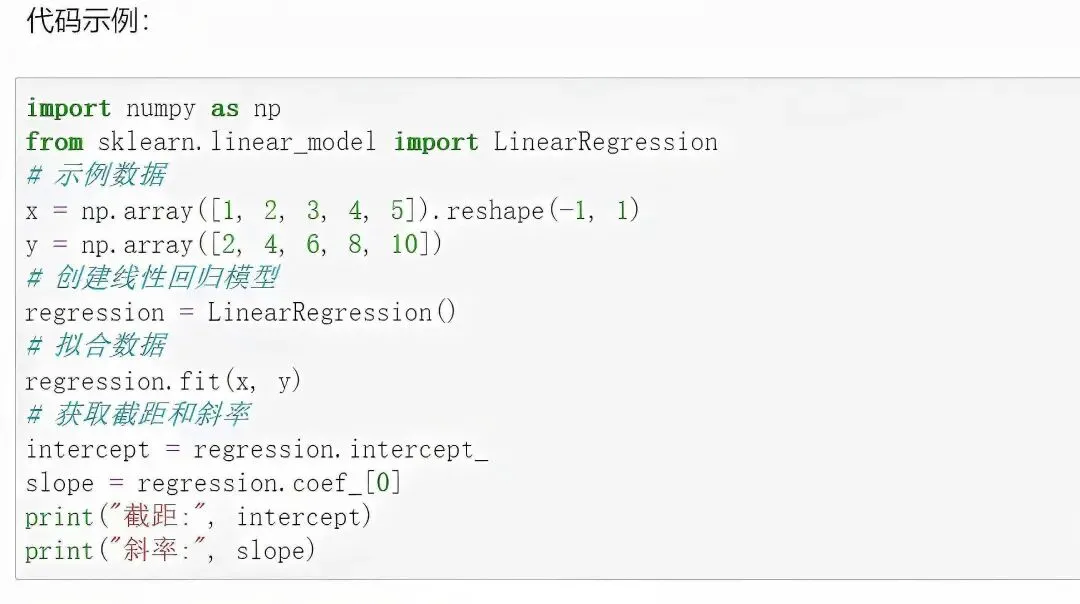
Task: Click the number 10 in the y array
Action: click(404, 244)
